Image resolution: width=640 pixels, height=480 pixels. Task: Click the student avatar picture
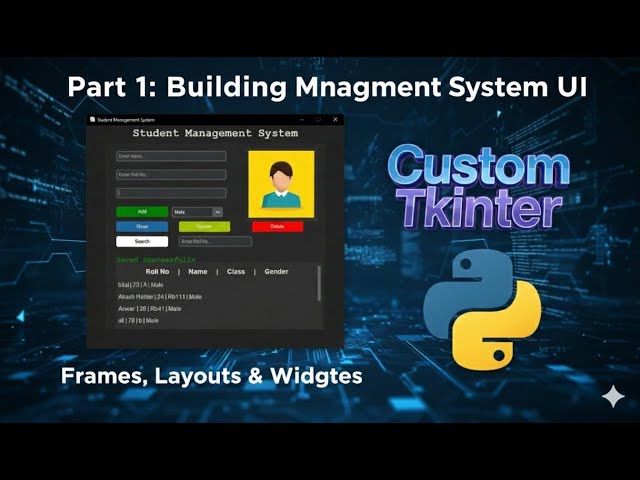(281, 184)
